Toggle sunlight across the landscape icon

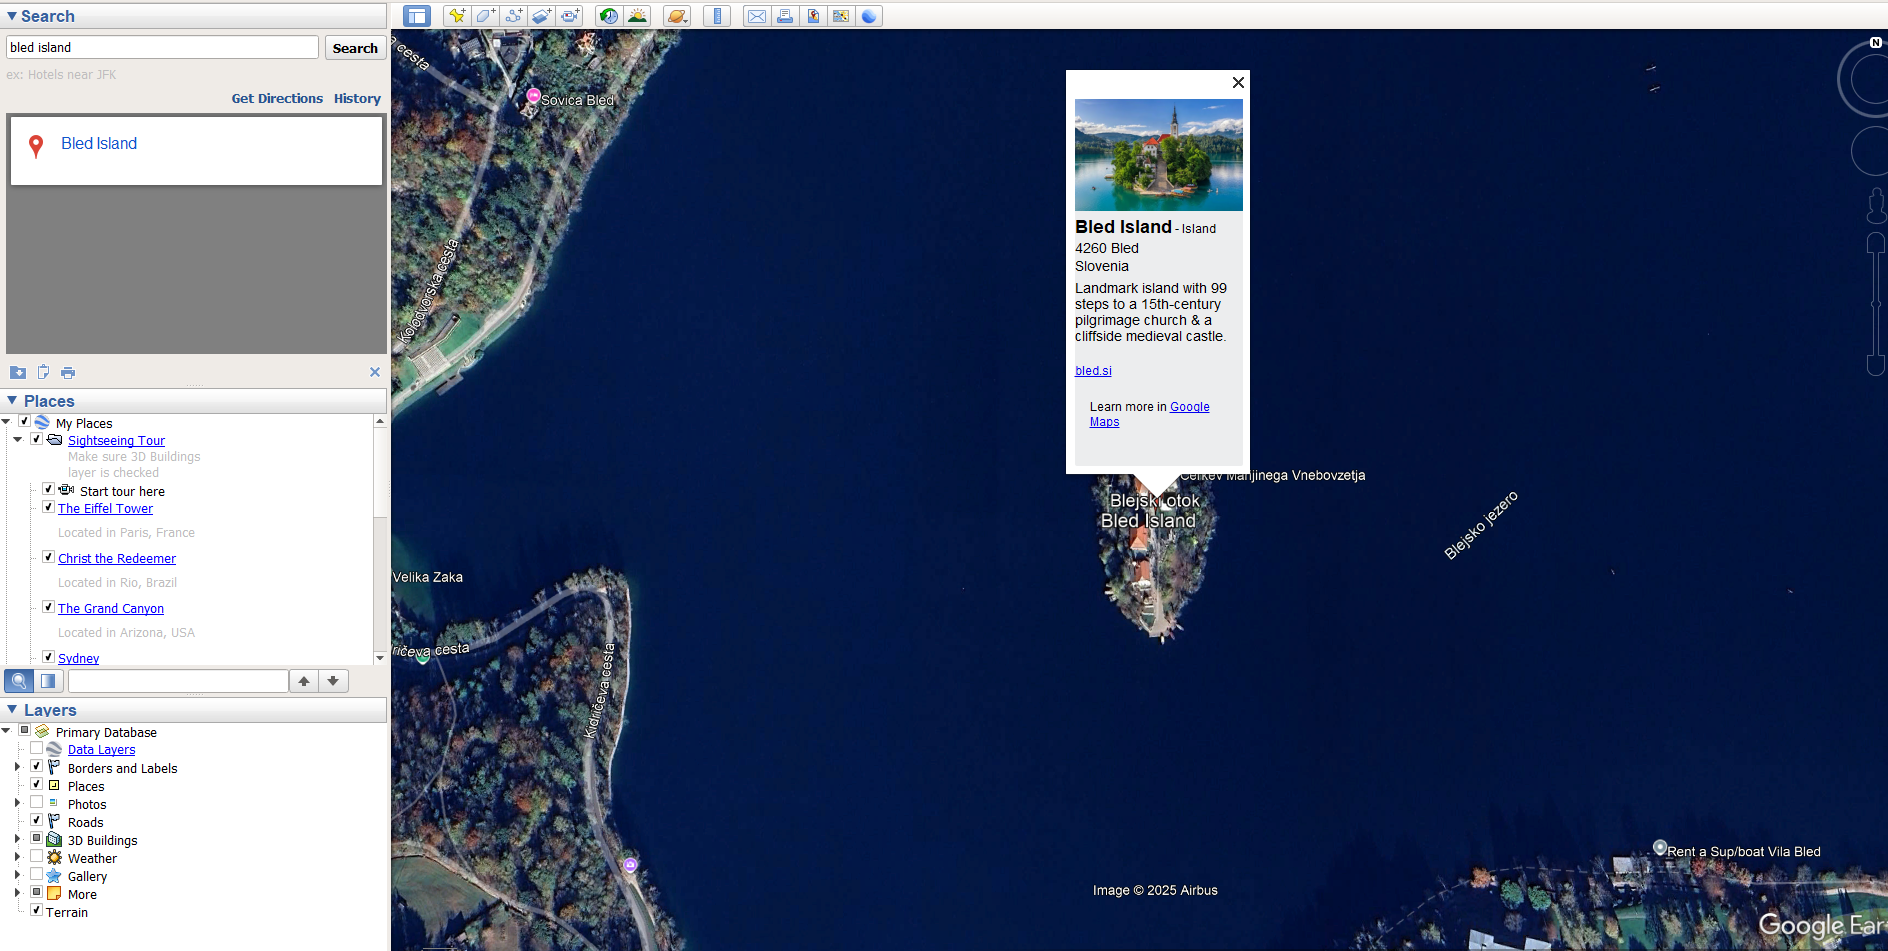(637, 16)
